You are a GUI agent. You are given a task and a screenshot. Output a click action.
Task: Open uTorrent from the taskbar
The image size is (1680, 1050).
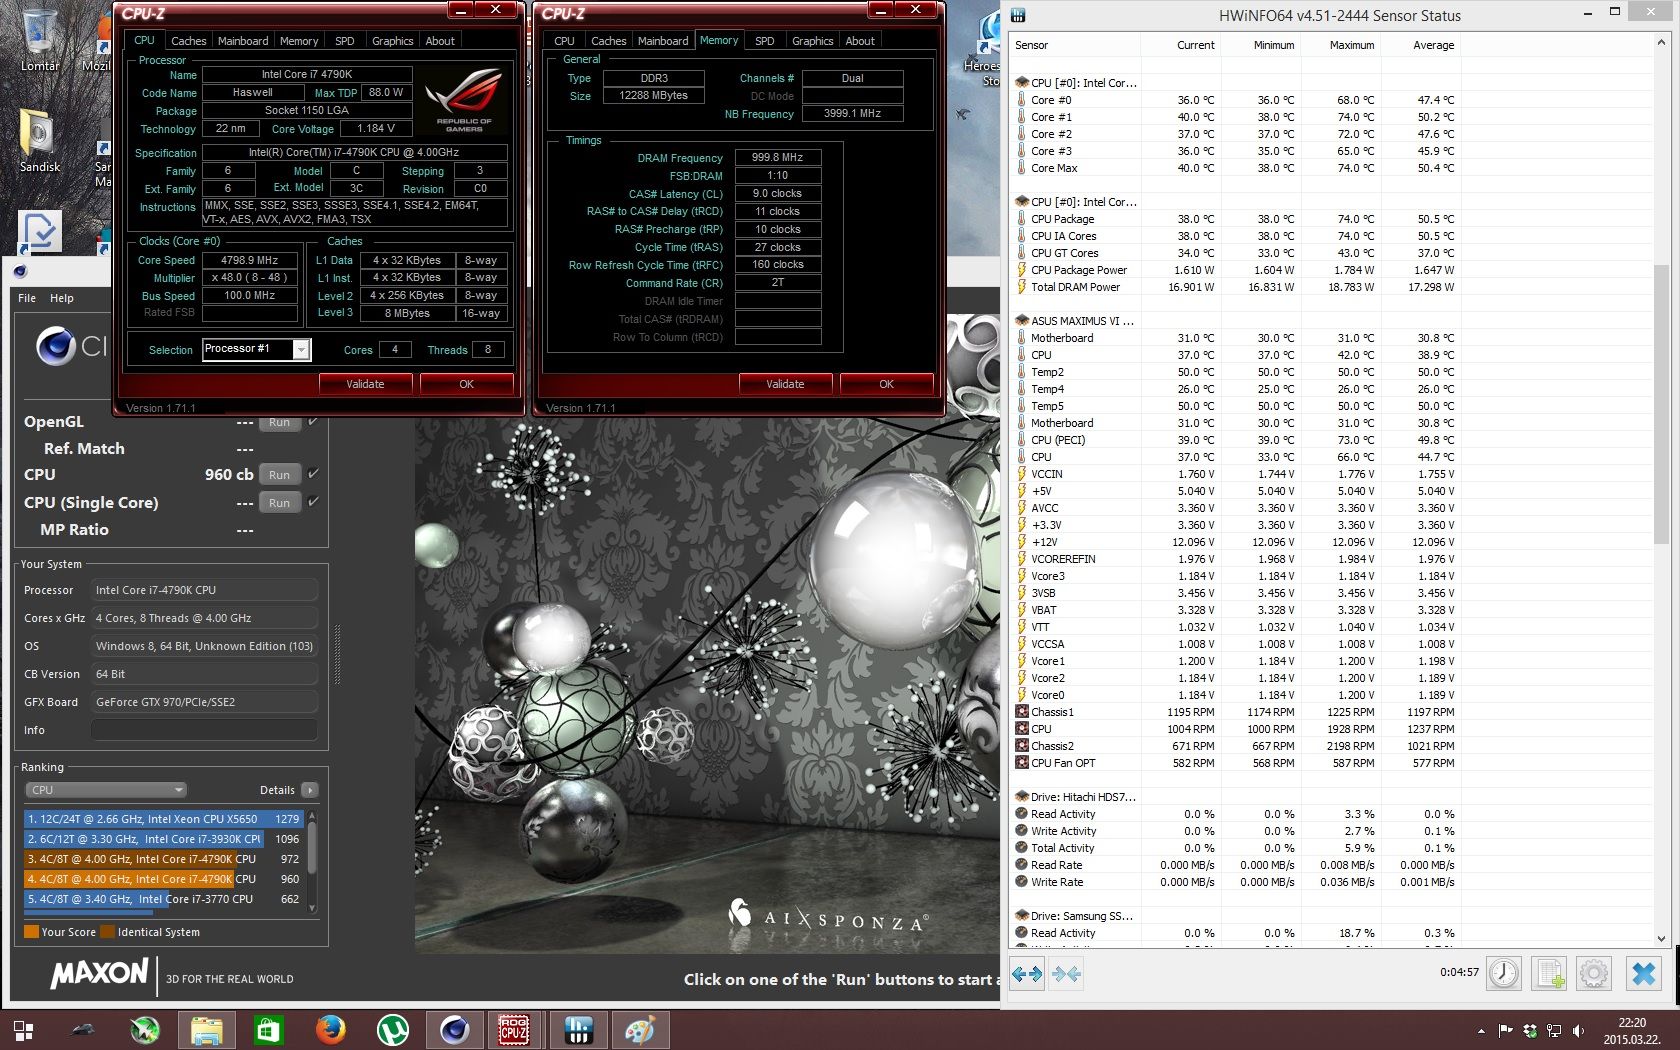point(392,1030)
